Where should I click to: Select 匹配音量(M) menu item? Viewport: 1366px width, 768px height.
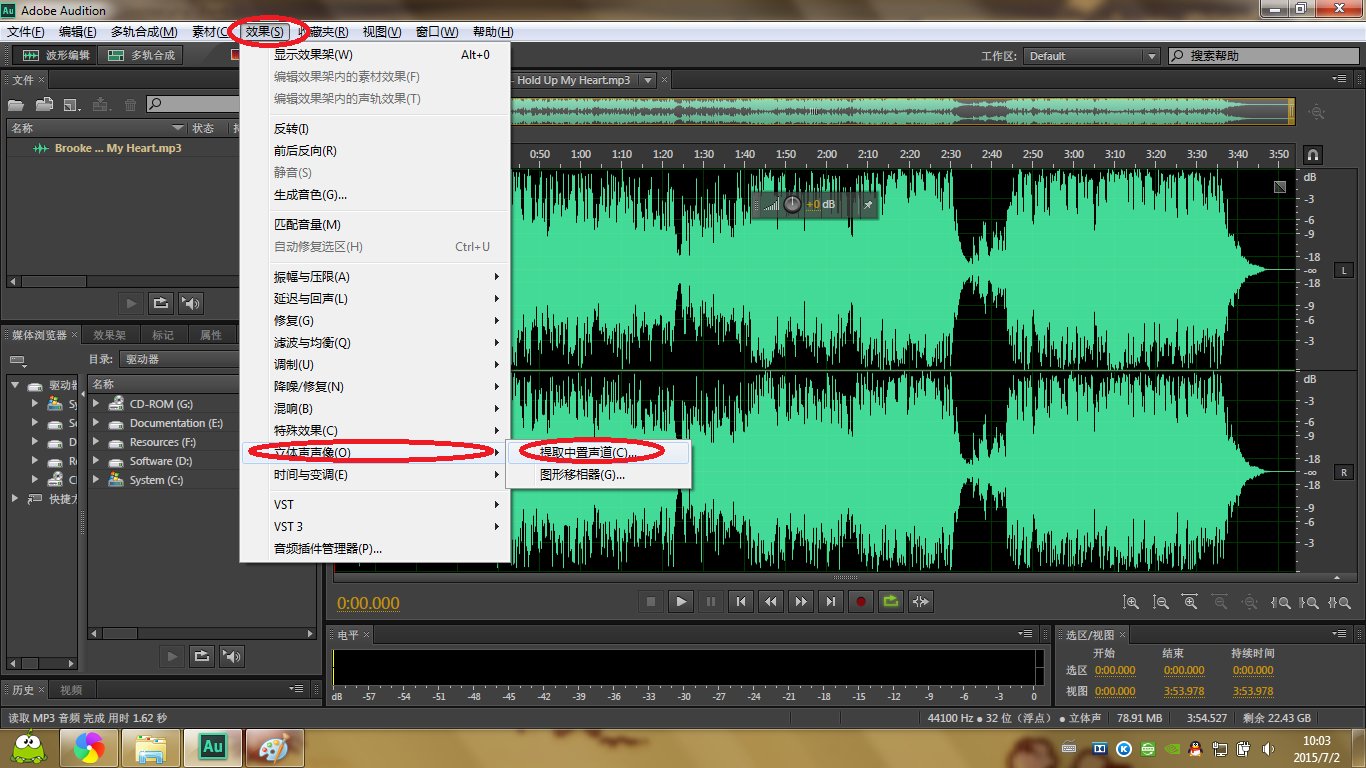(307, 225)
